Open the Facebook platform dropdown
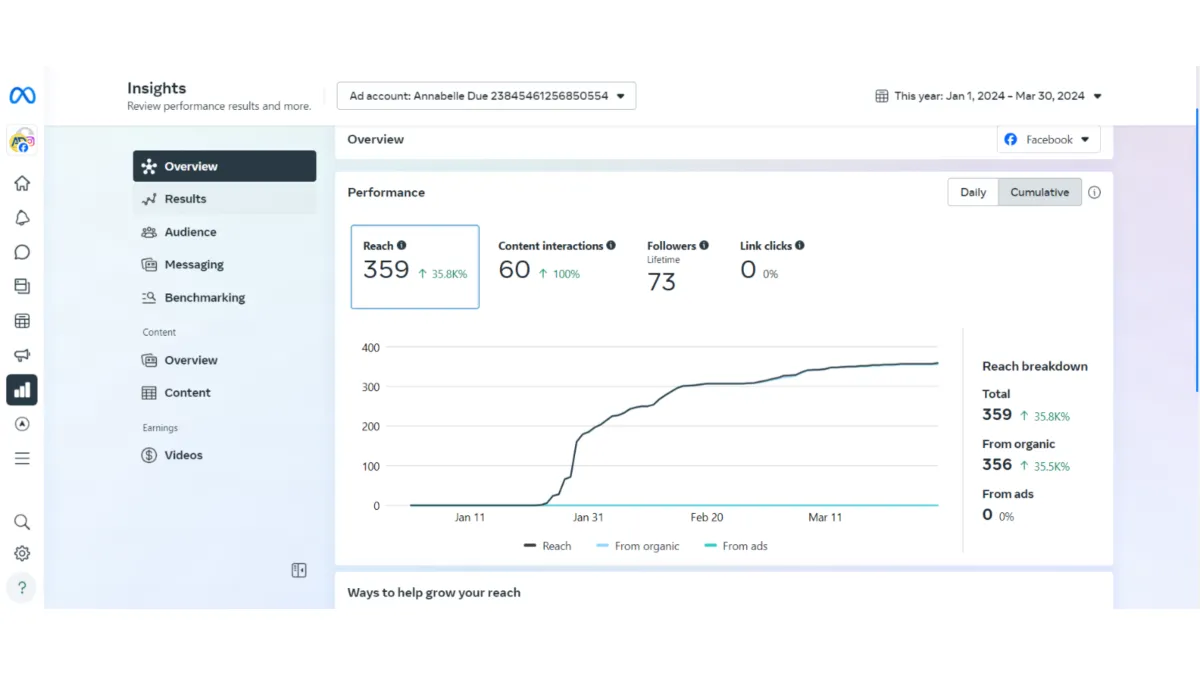This screenshot has width=1200, height=675. [x=1048, y=140]
